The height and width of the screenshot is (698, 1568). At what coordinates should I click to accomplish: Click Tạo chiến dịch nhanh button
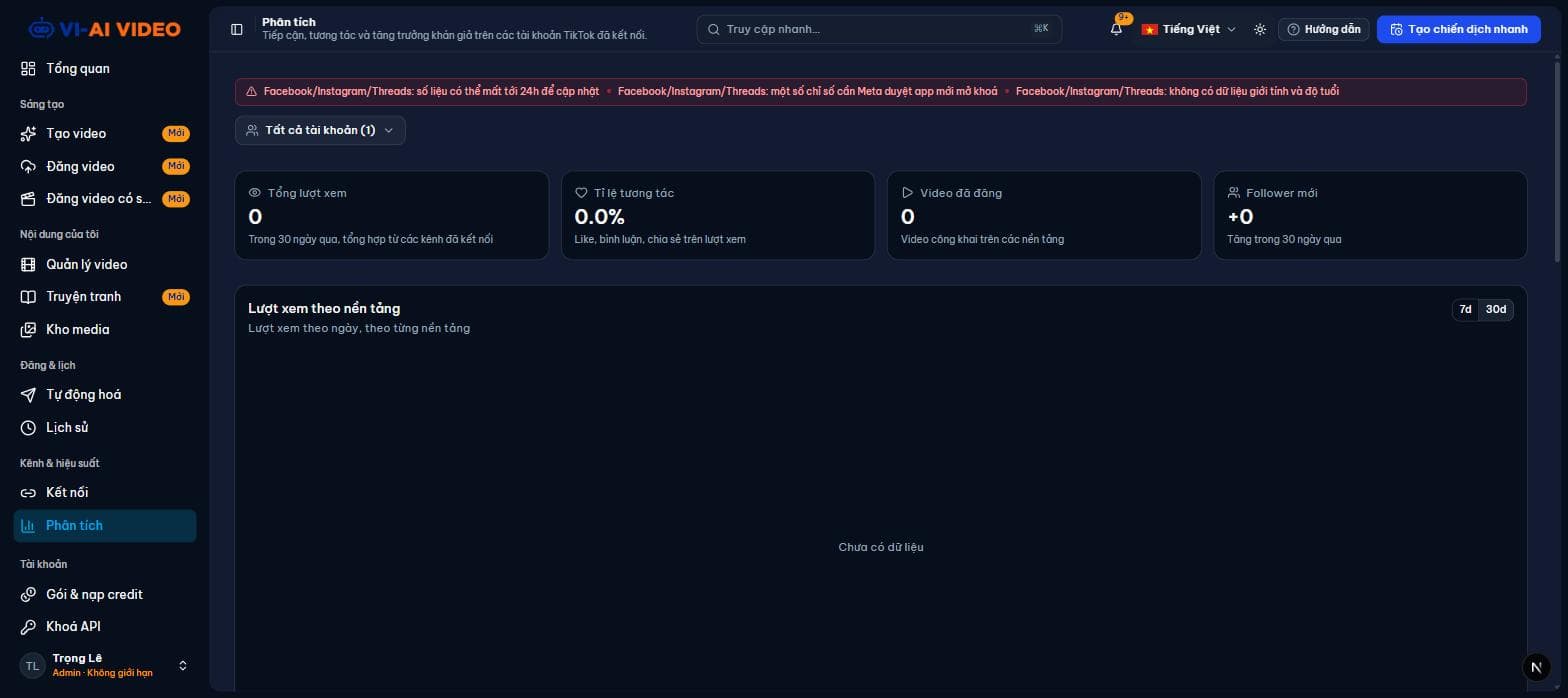pyautogui.click(x=1459, y=29)
